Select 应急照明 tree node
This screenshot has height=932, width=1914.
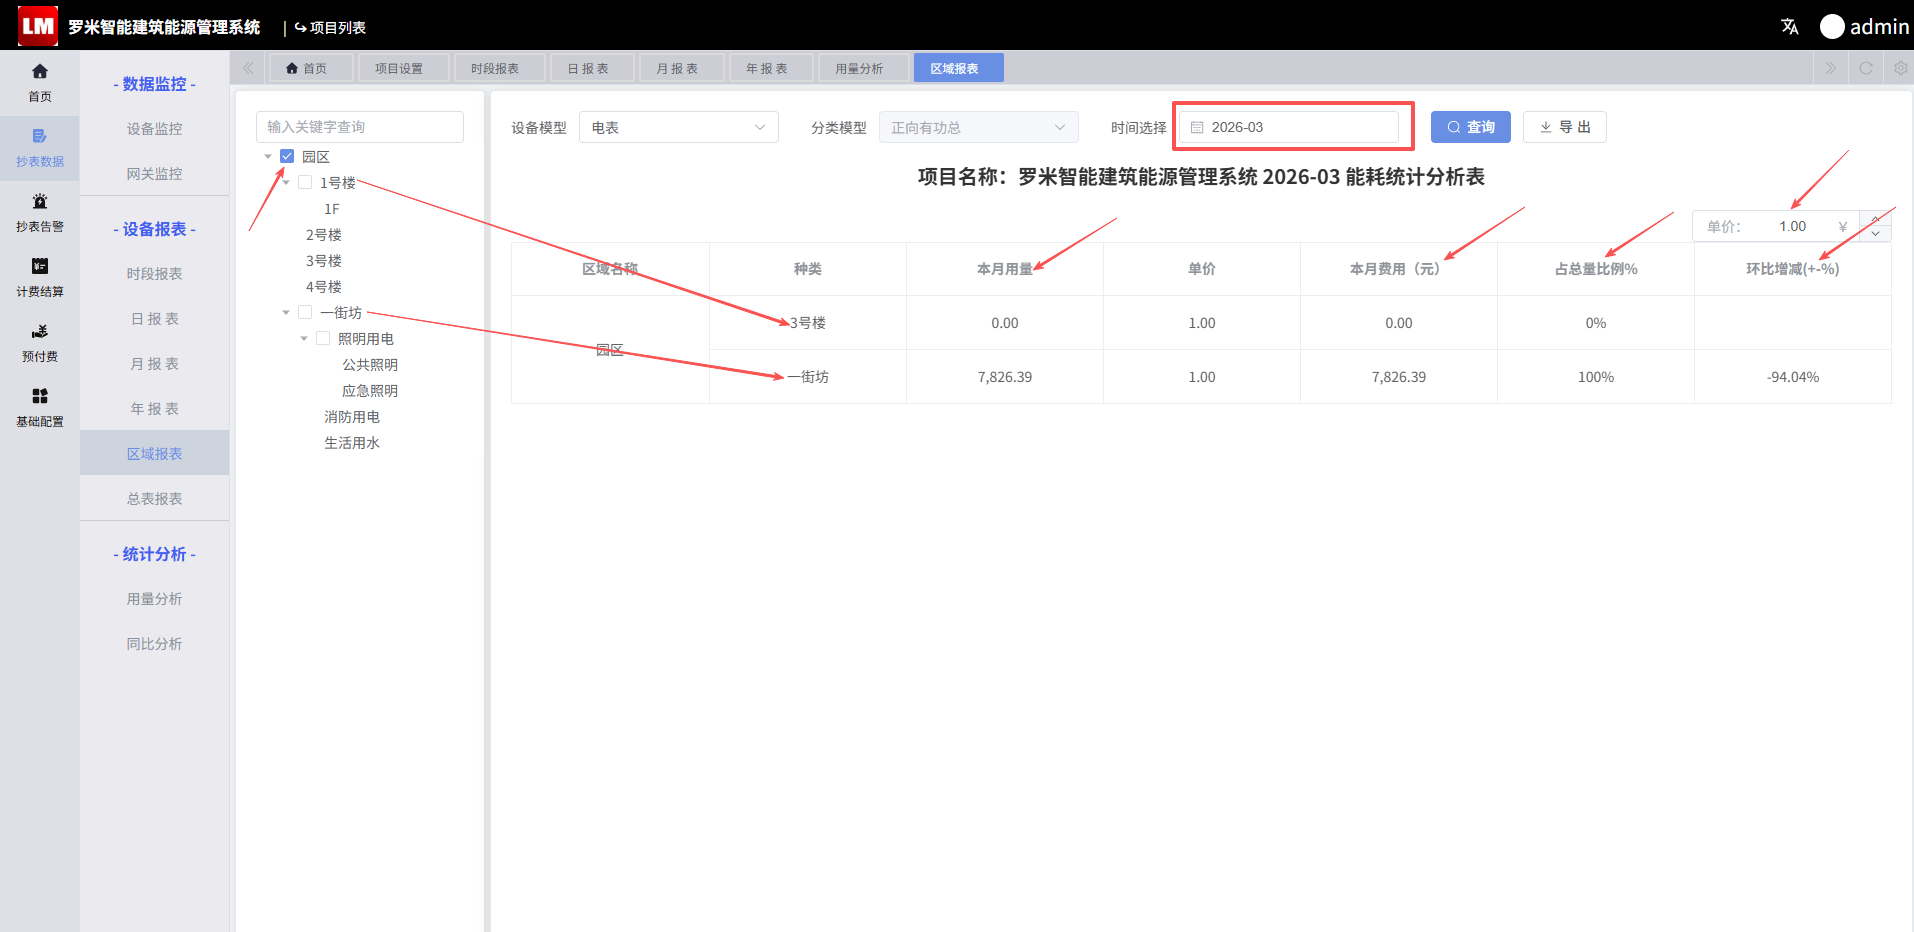pyautogui.click(x=370, y=390)
